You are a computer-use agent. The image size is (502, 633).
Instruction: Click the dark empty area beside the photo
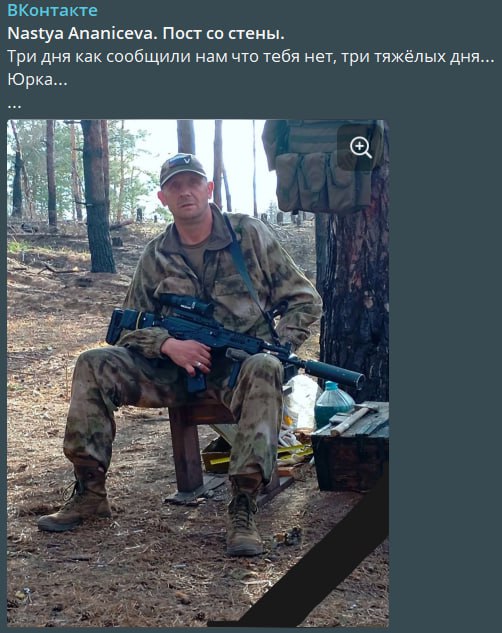pyautogui.click(x=444, y=363)
